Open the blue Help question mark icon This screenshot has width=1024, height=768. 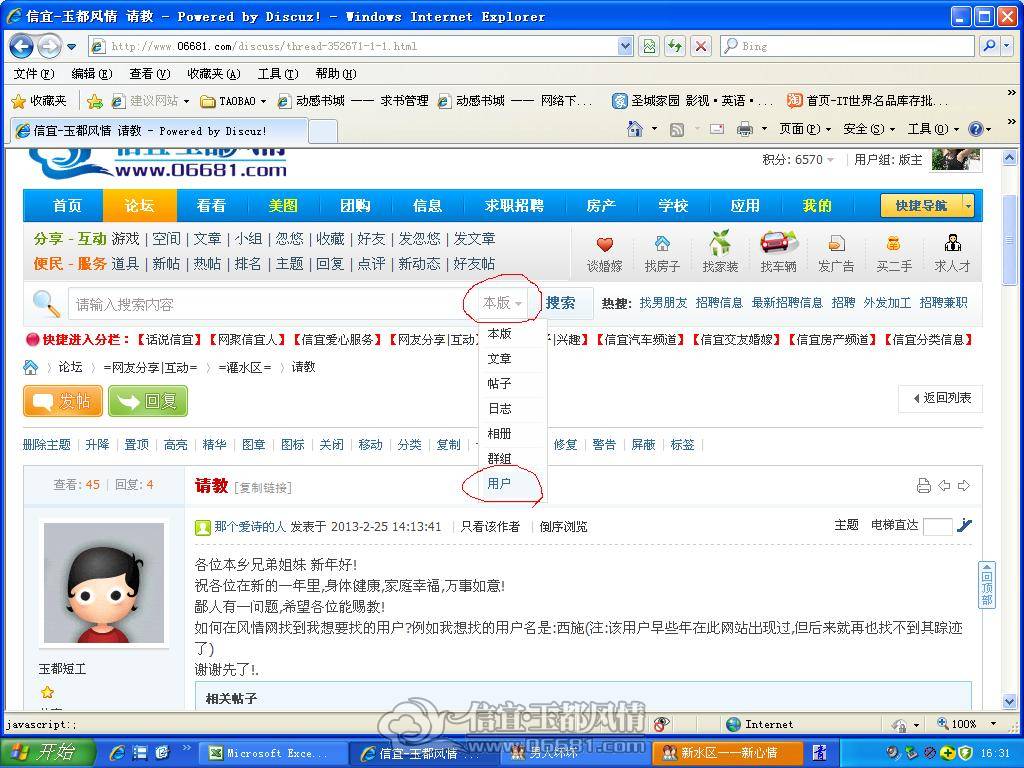pyautogui.click(x=976, y=129)
